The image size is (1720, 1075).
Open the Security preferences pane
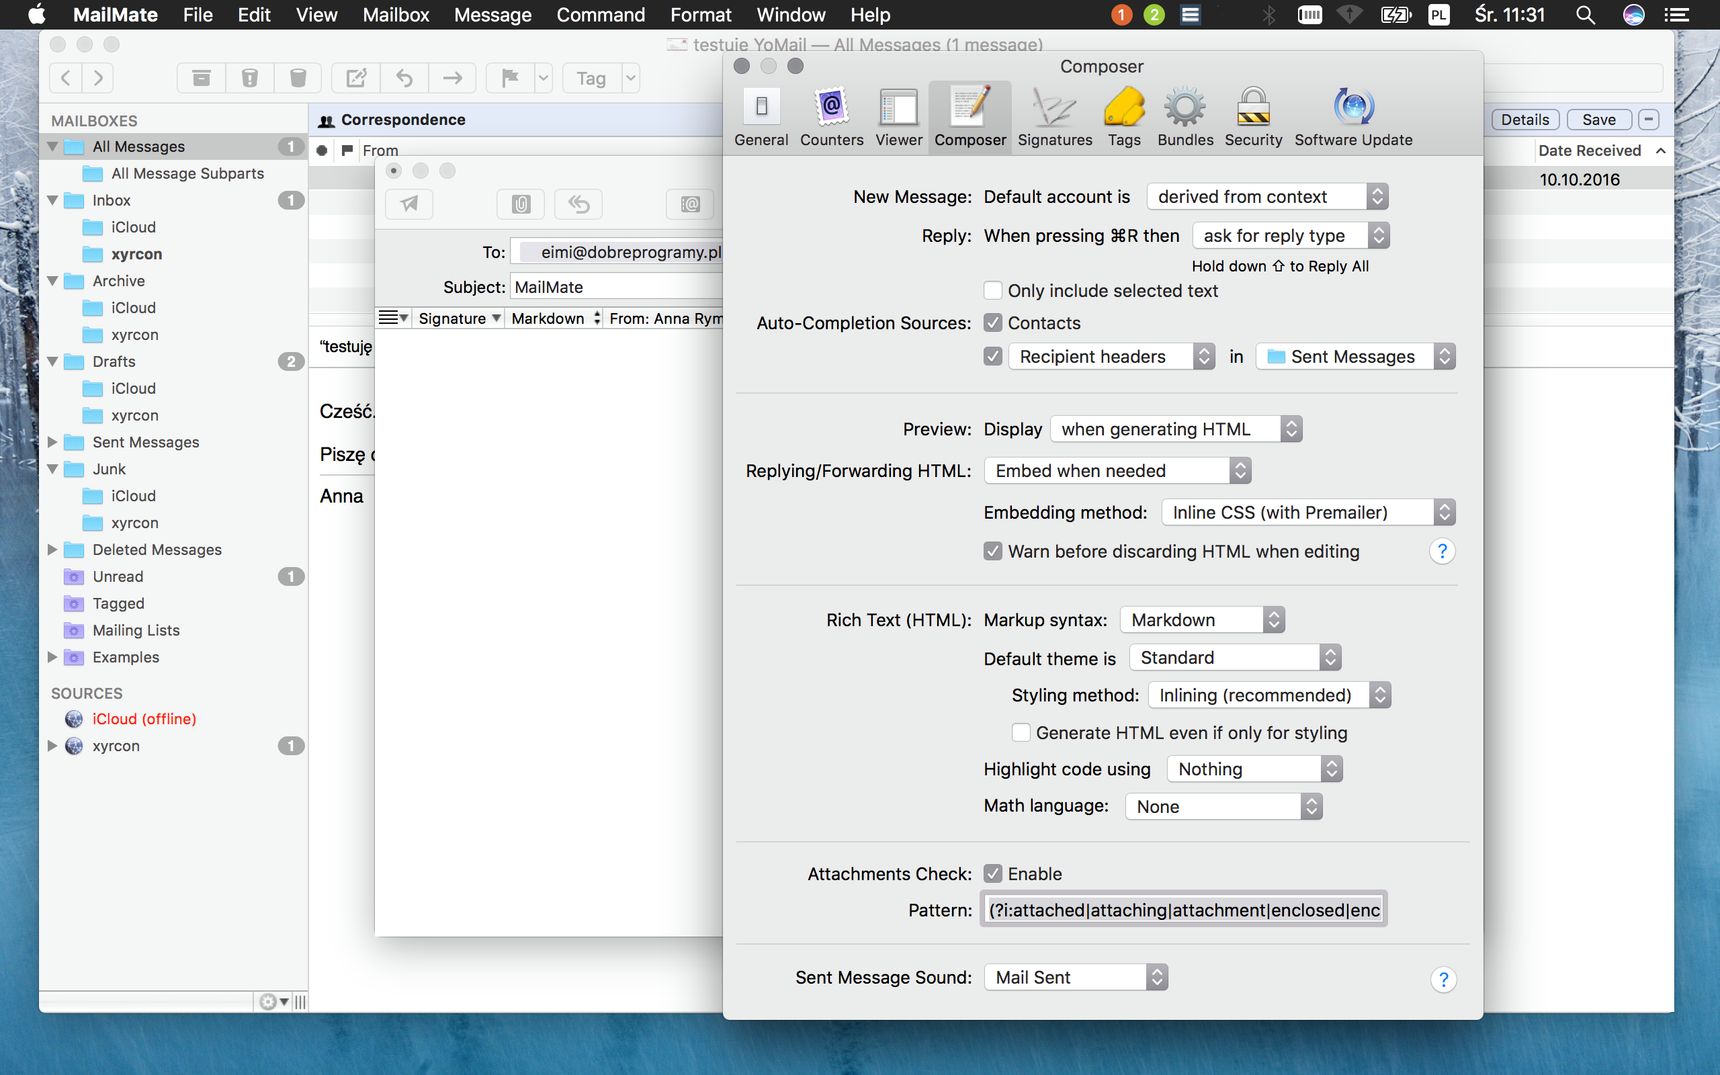(x=1253, y=117)
